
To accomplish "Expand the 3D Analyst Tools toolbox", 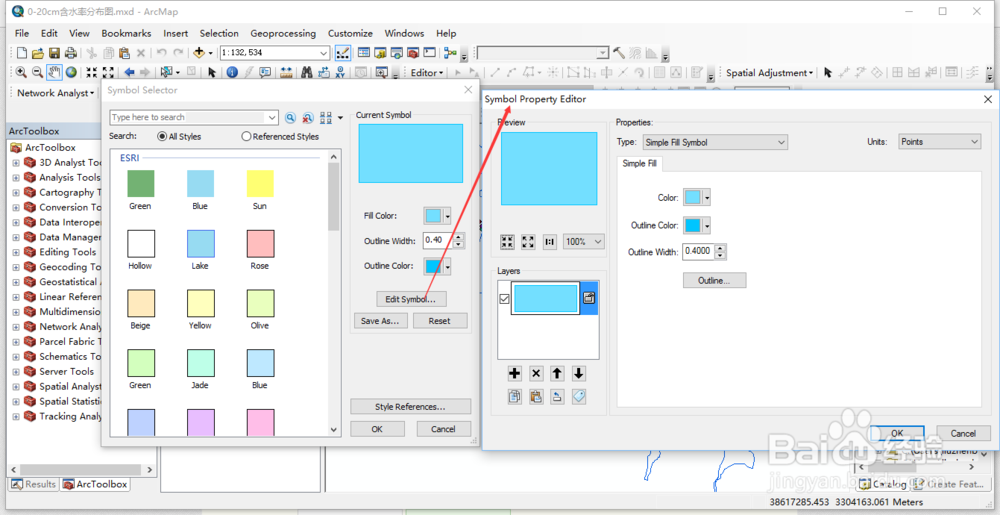I will [15, 163].
